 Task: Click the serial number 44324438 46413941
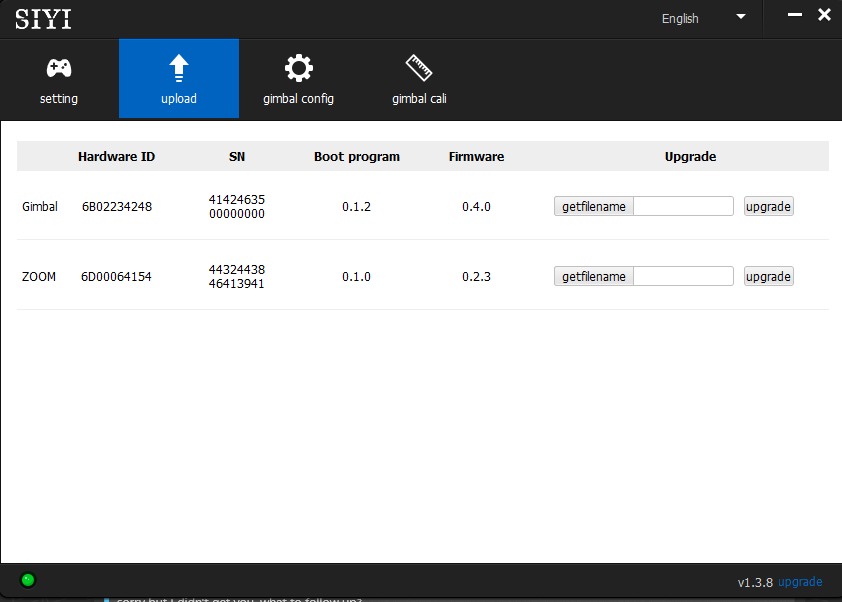tap(237, 277)
